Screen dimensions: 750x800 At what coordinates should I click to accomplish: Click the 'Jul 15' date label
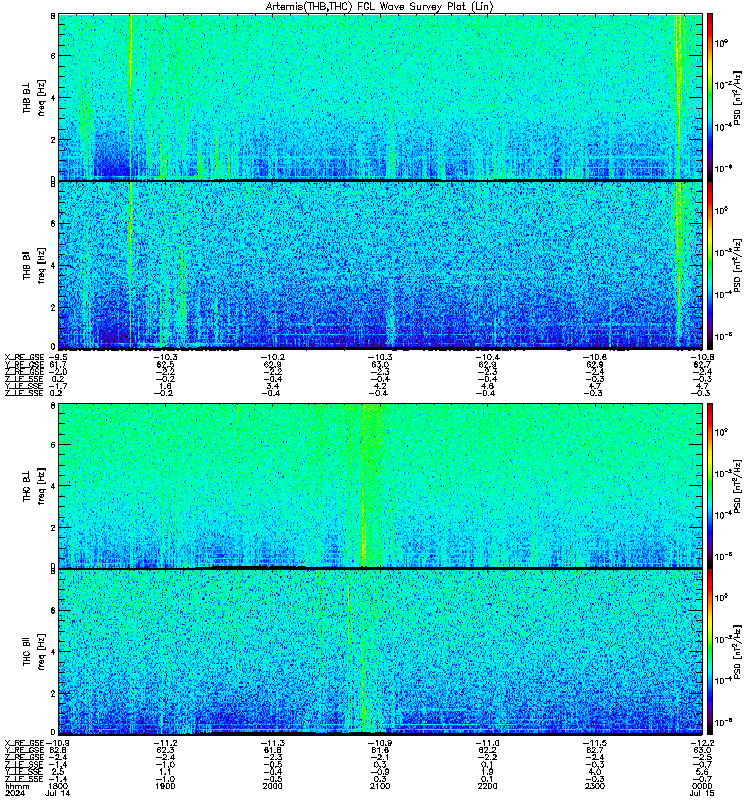702,793
